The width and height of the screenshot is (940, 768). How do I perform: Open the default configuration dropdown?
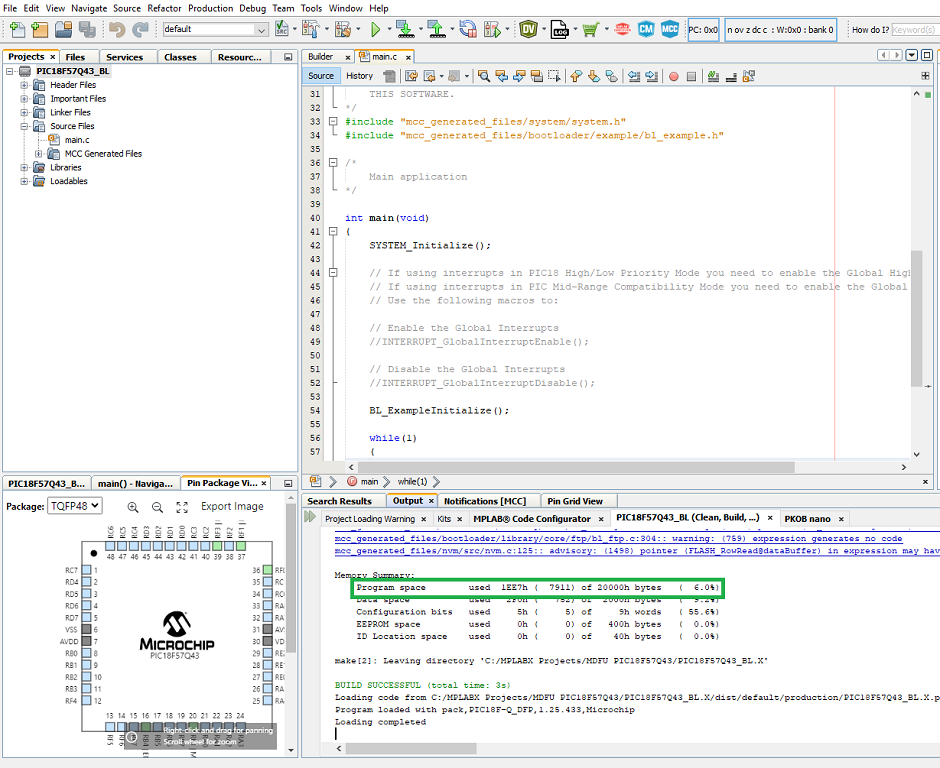tap(215, 30)
